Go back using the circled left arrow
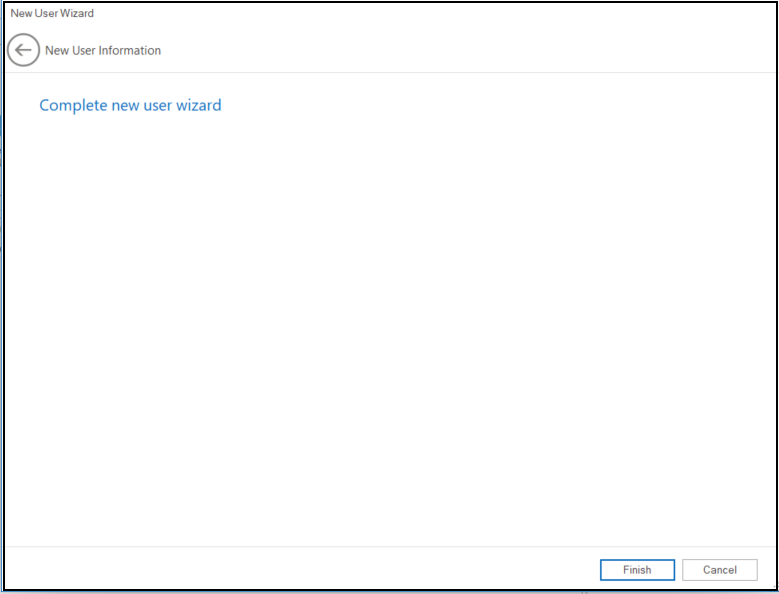 (23, 50)
